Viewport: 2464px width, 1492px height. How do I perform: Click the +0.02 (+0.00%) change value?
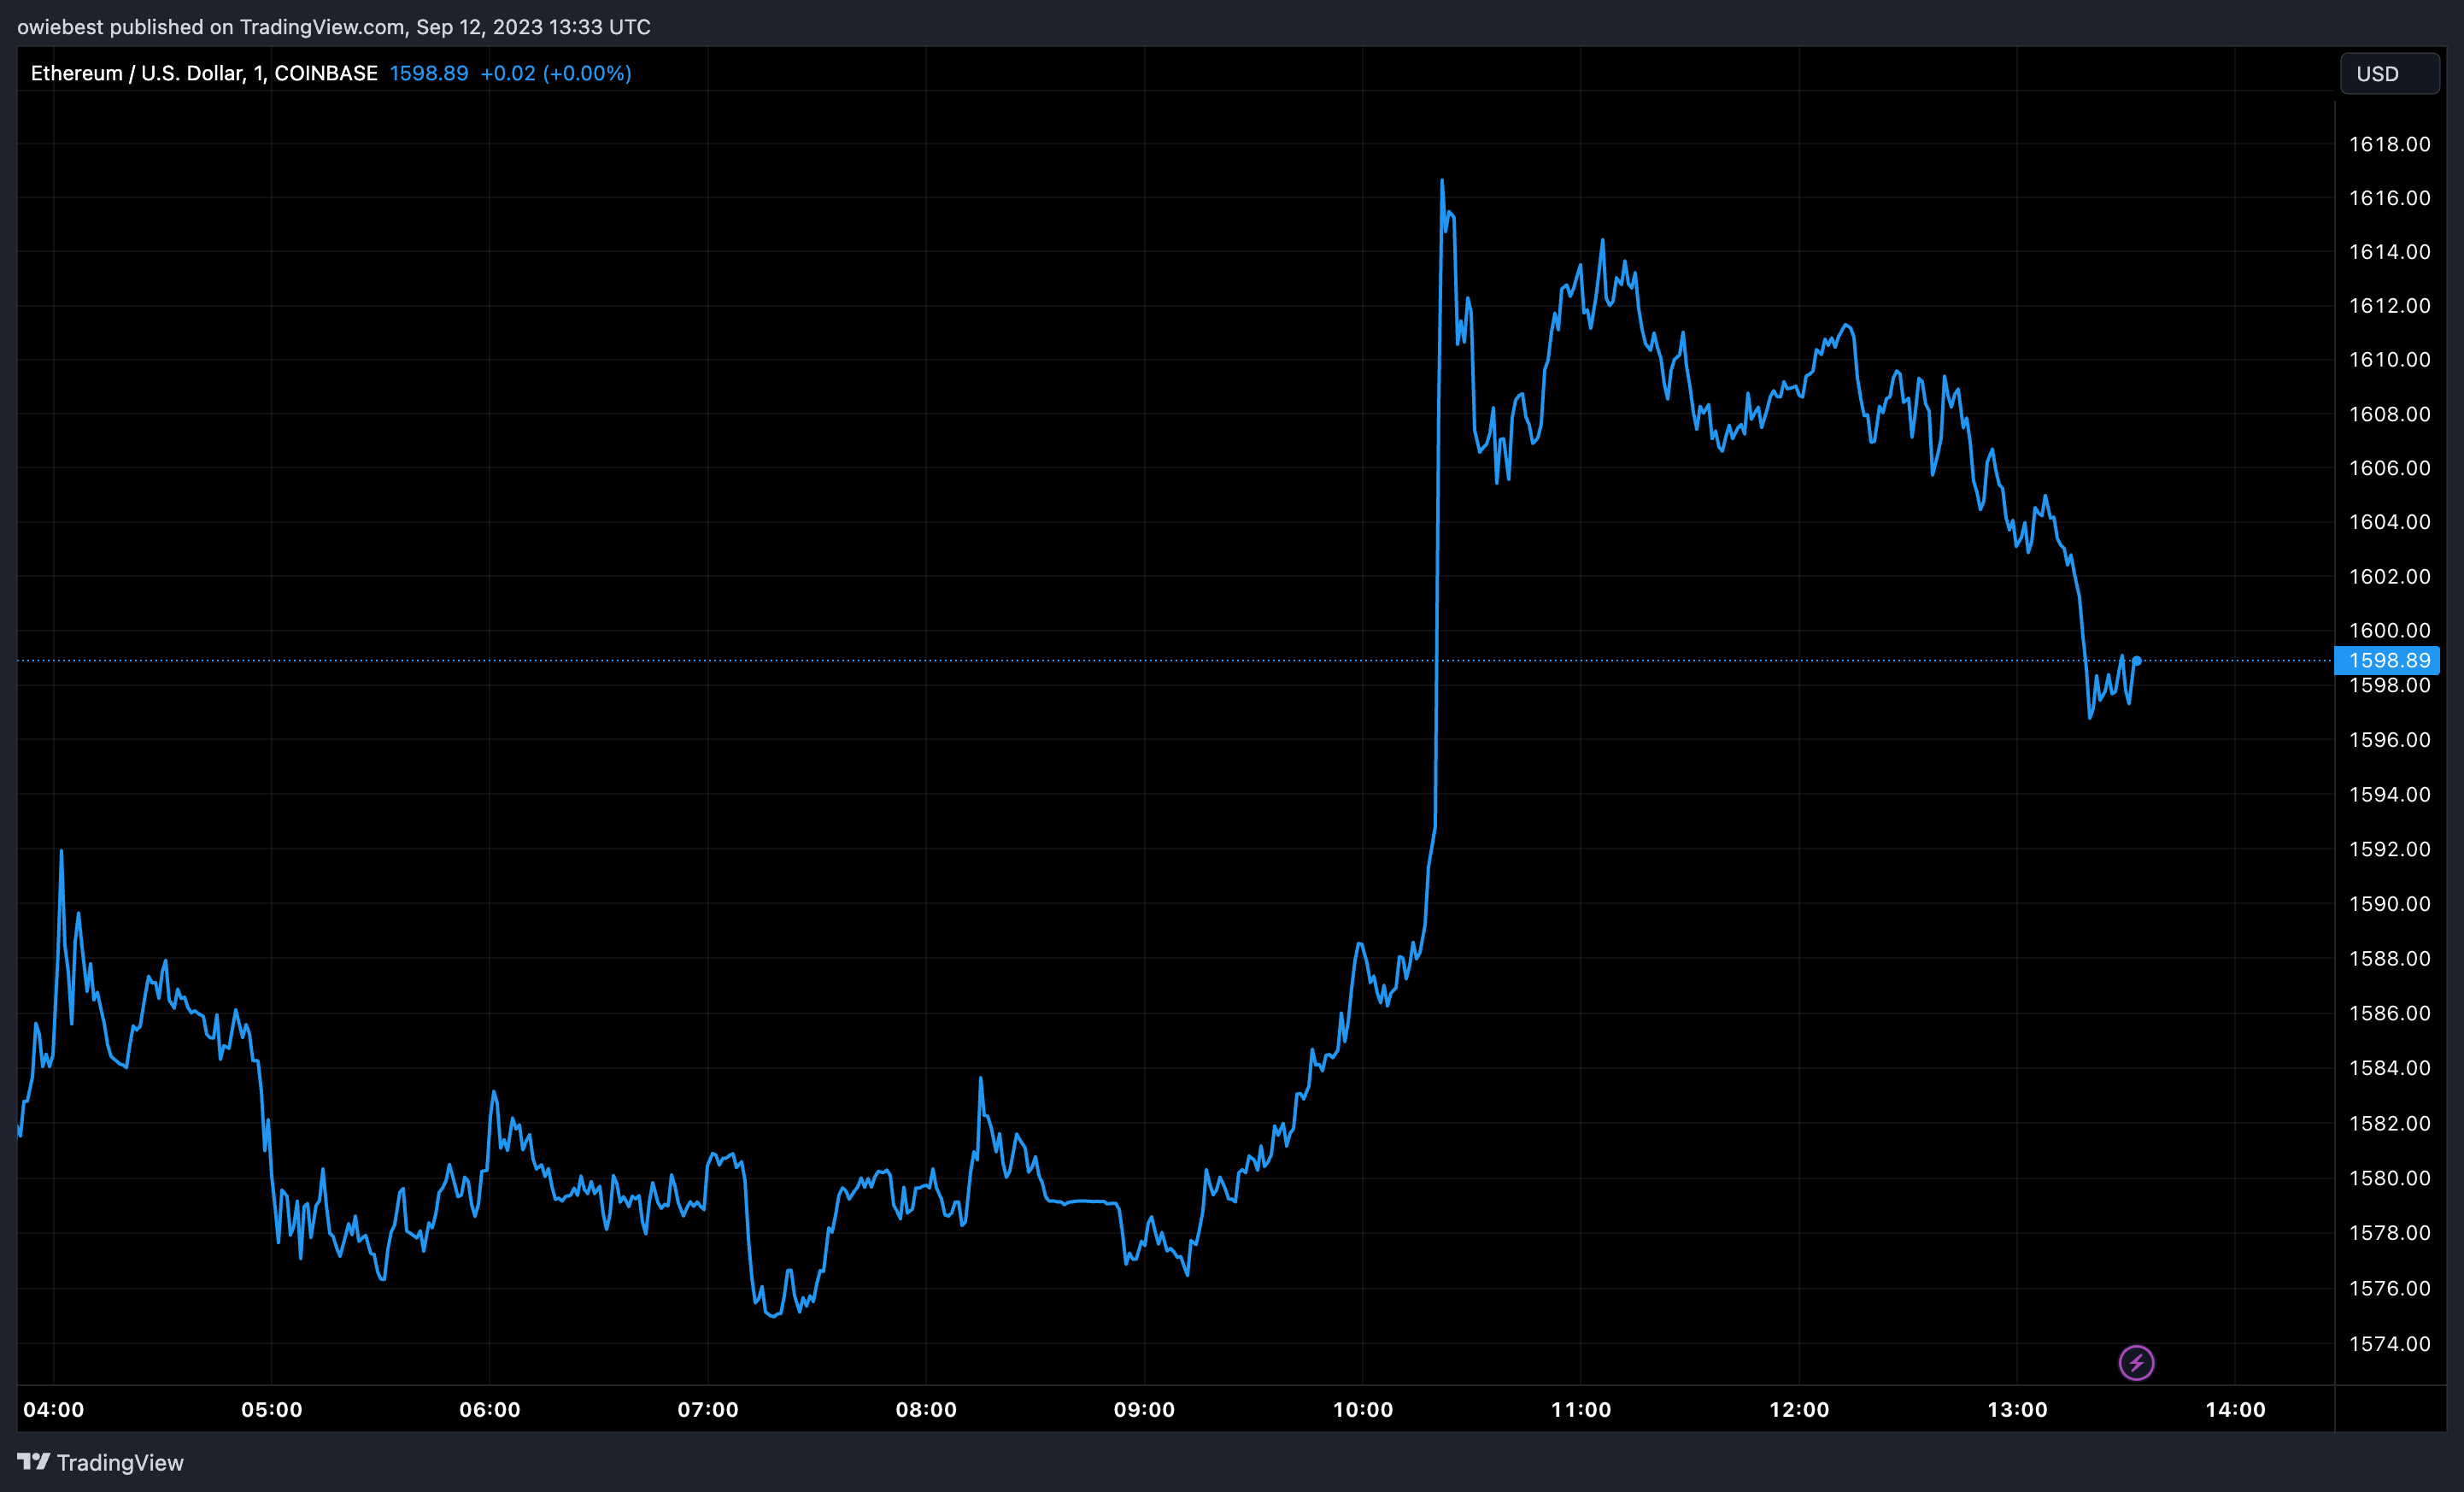556,73
